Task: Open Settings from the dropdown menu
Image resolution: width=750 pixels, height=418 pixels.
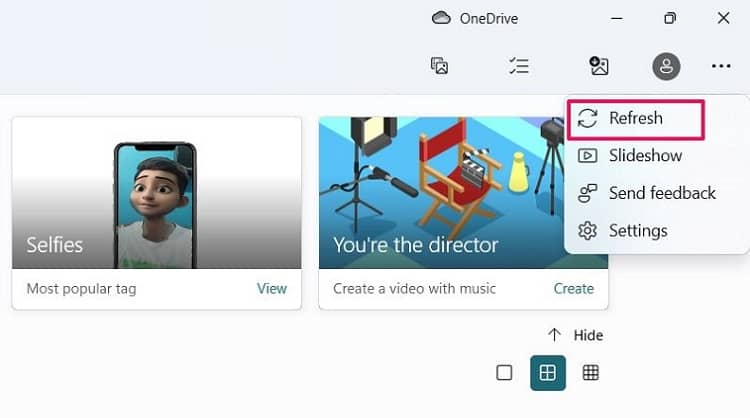Action: [637, 231]
